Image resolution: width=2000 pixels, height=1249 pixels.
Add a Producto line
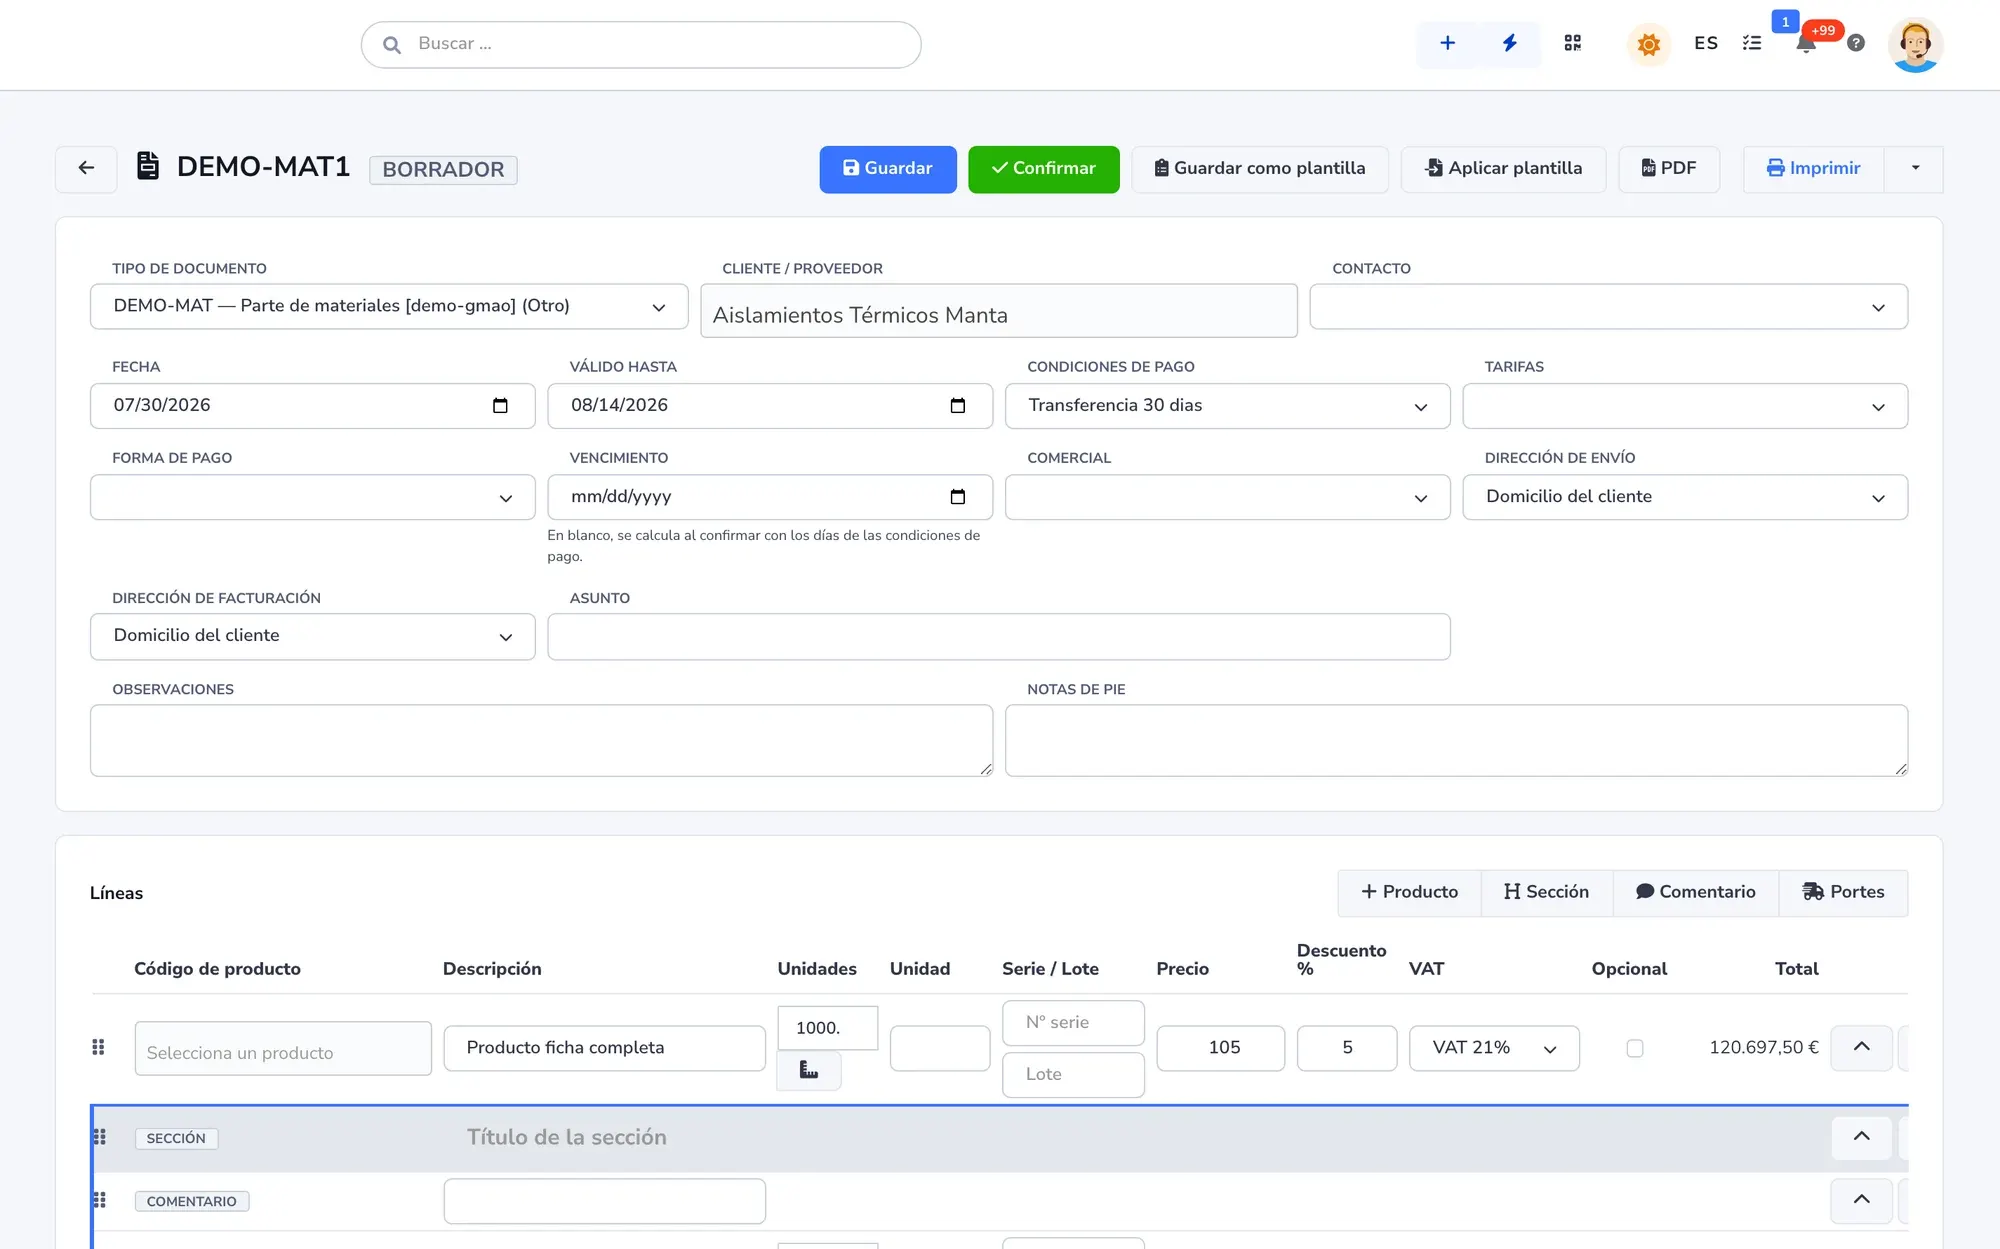1409,892
